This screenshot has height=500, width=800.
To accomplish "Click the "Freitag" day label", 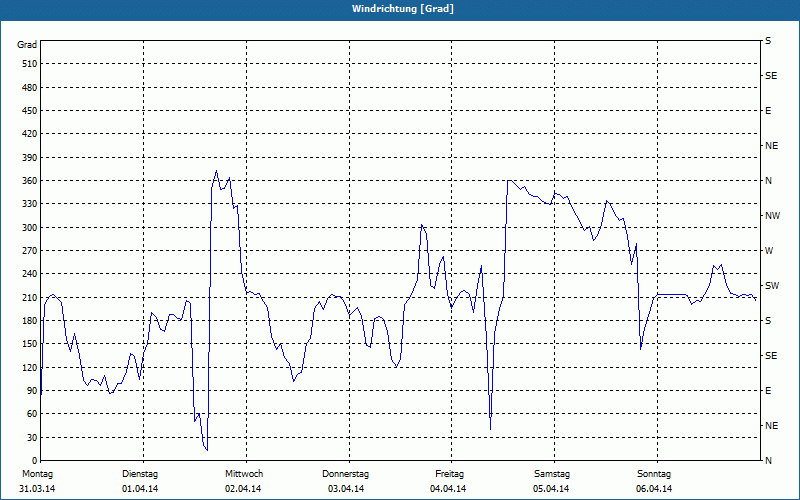I will [x=449, y=474].
